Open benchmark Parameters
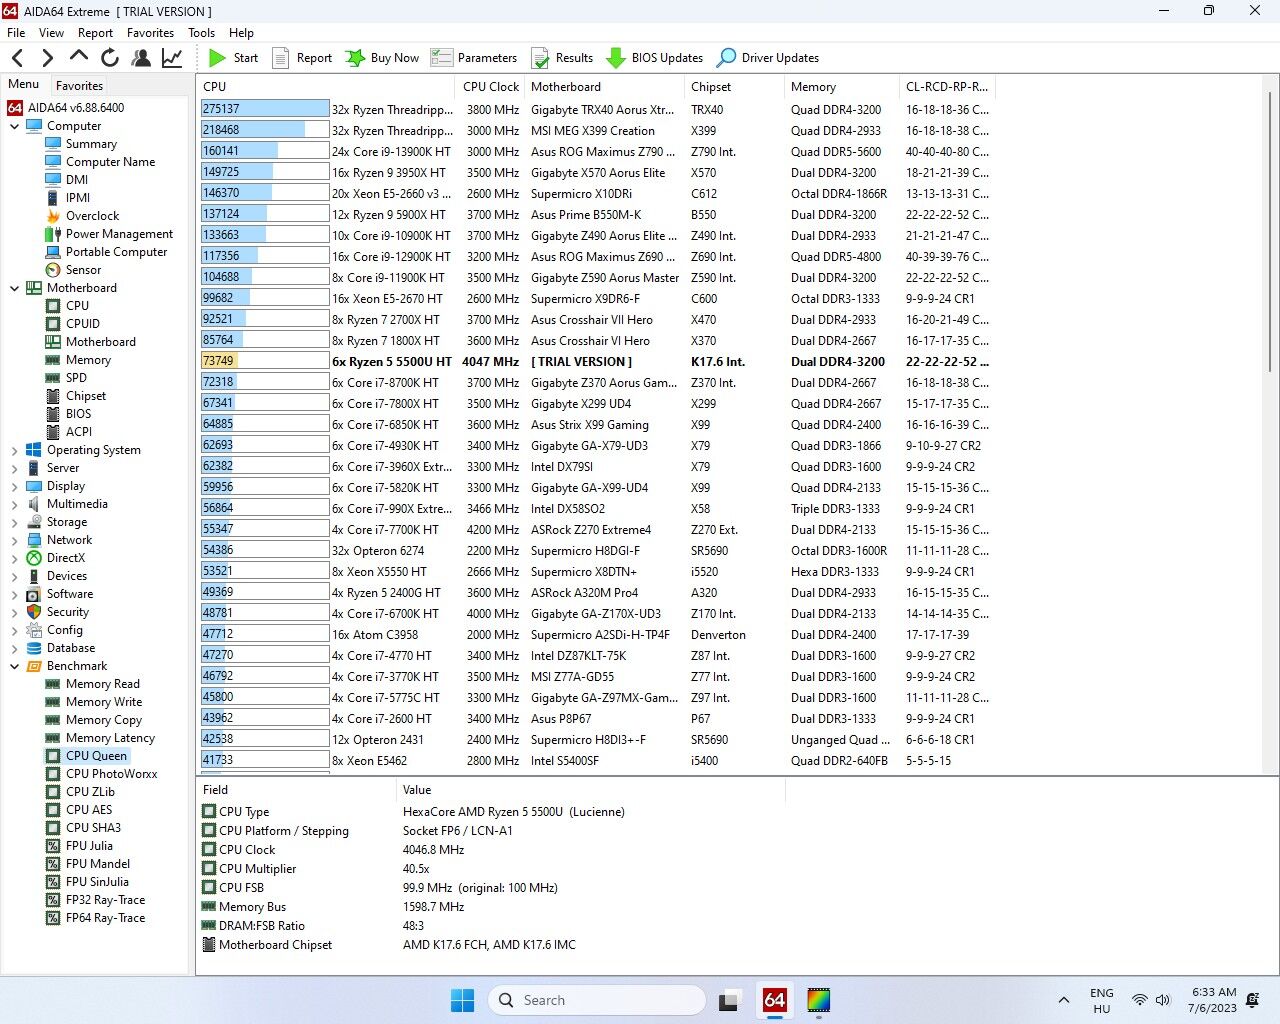This screenshot has height=1024, width=1280. click(474, 58)
